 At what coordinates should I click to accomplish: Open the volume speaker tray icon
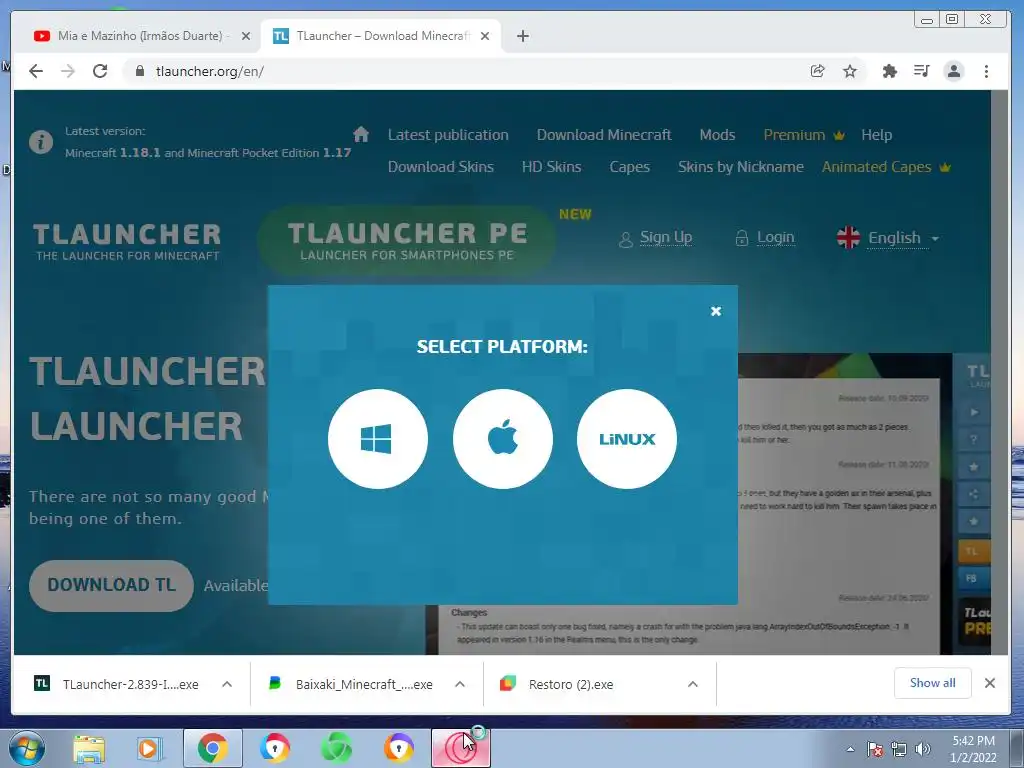click(x=923, y=749)
